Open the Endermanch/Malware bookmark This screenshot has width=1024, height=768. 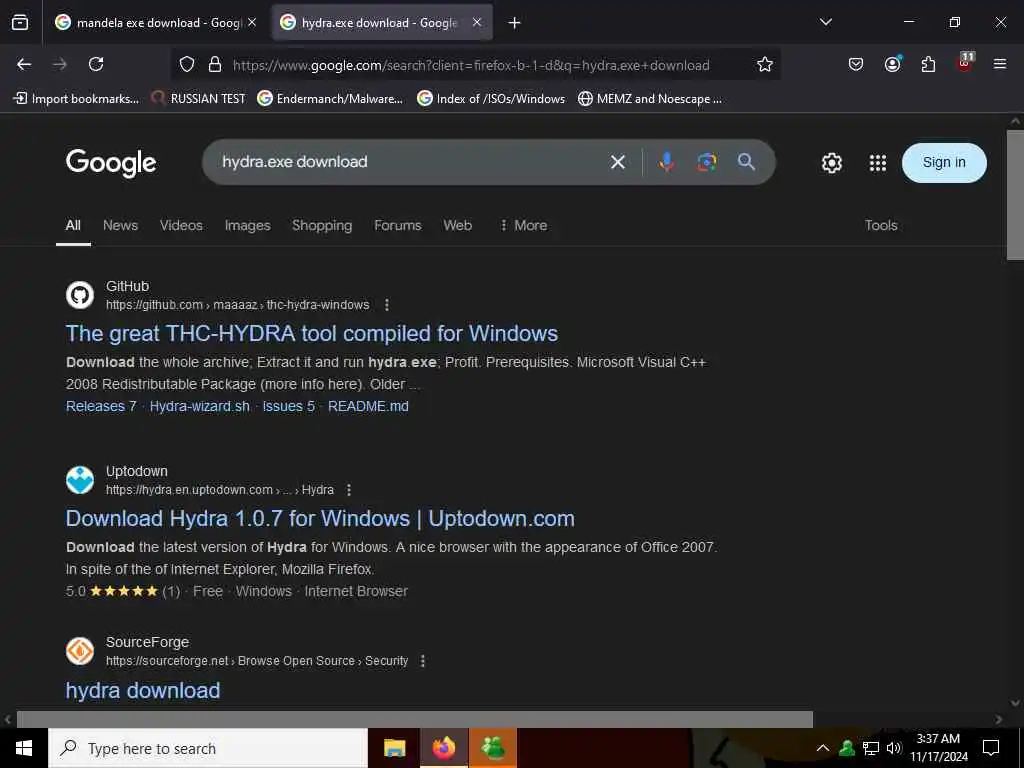(x=330, y=99)
